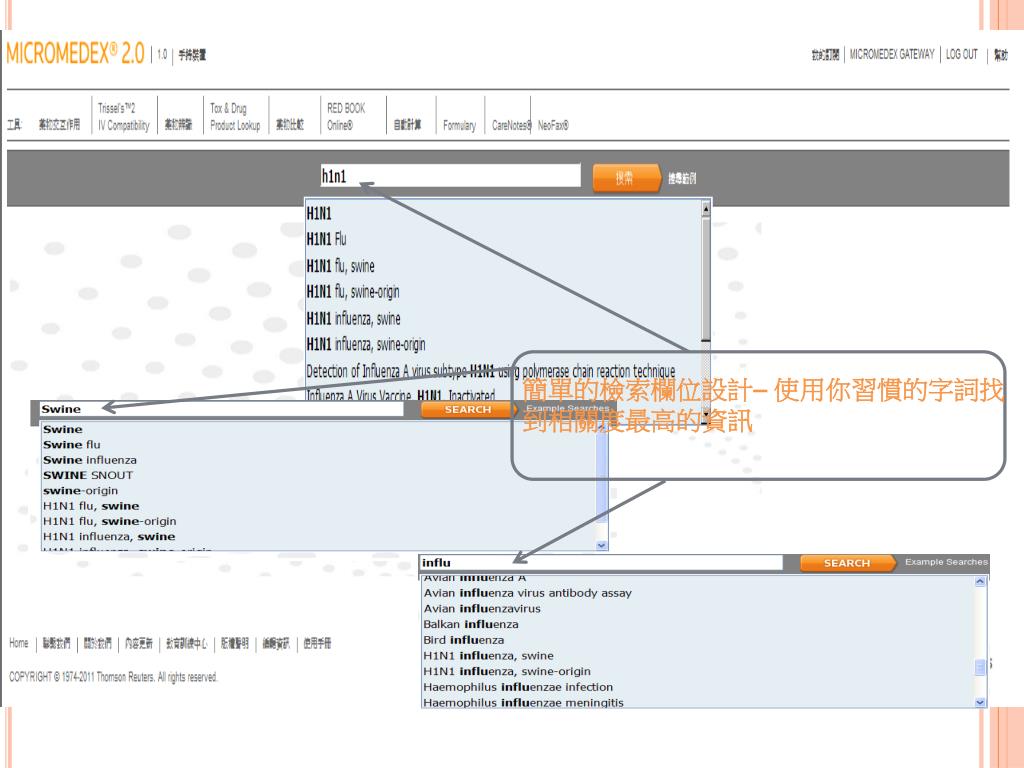Select the Avian influenzavirus suggestion
Image resolution: width=1024 pixels, height=768 pixels.
(x=482, y=609)
